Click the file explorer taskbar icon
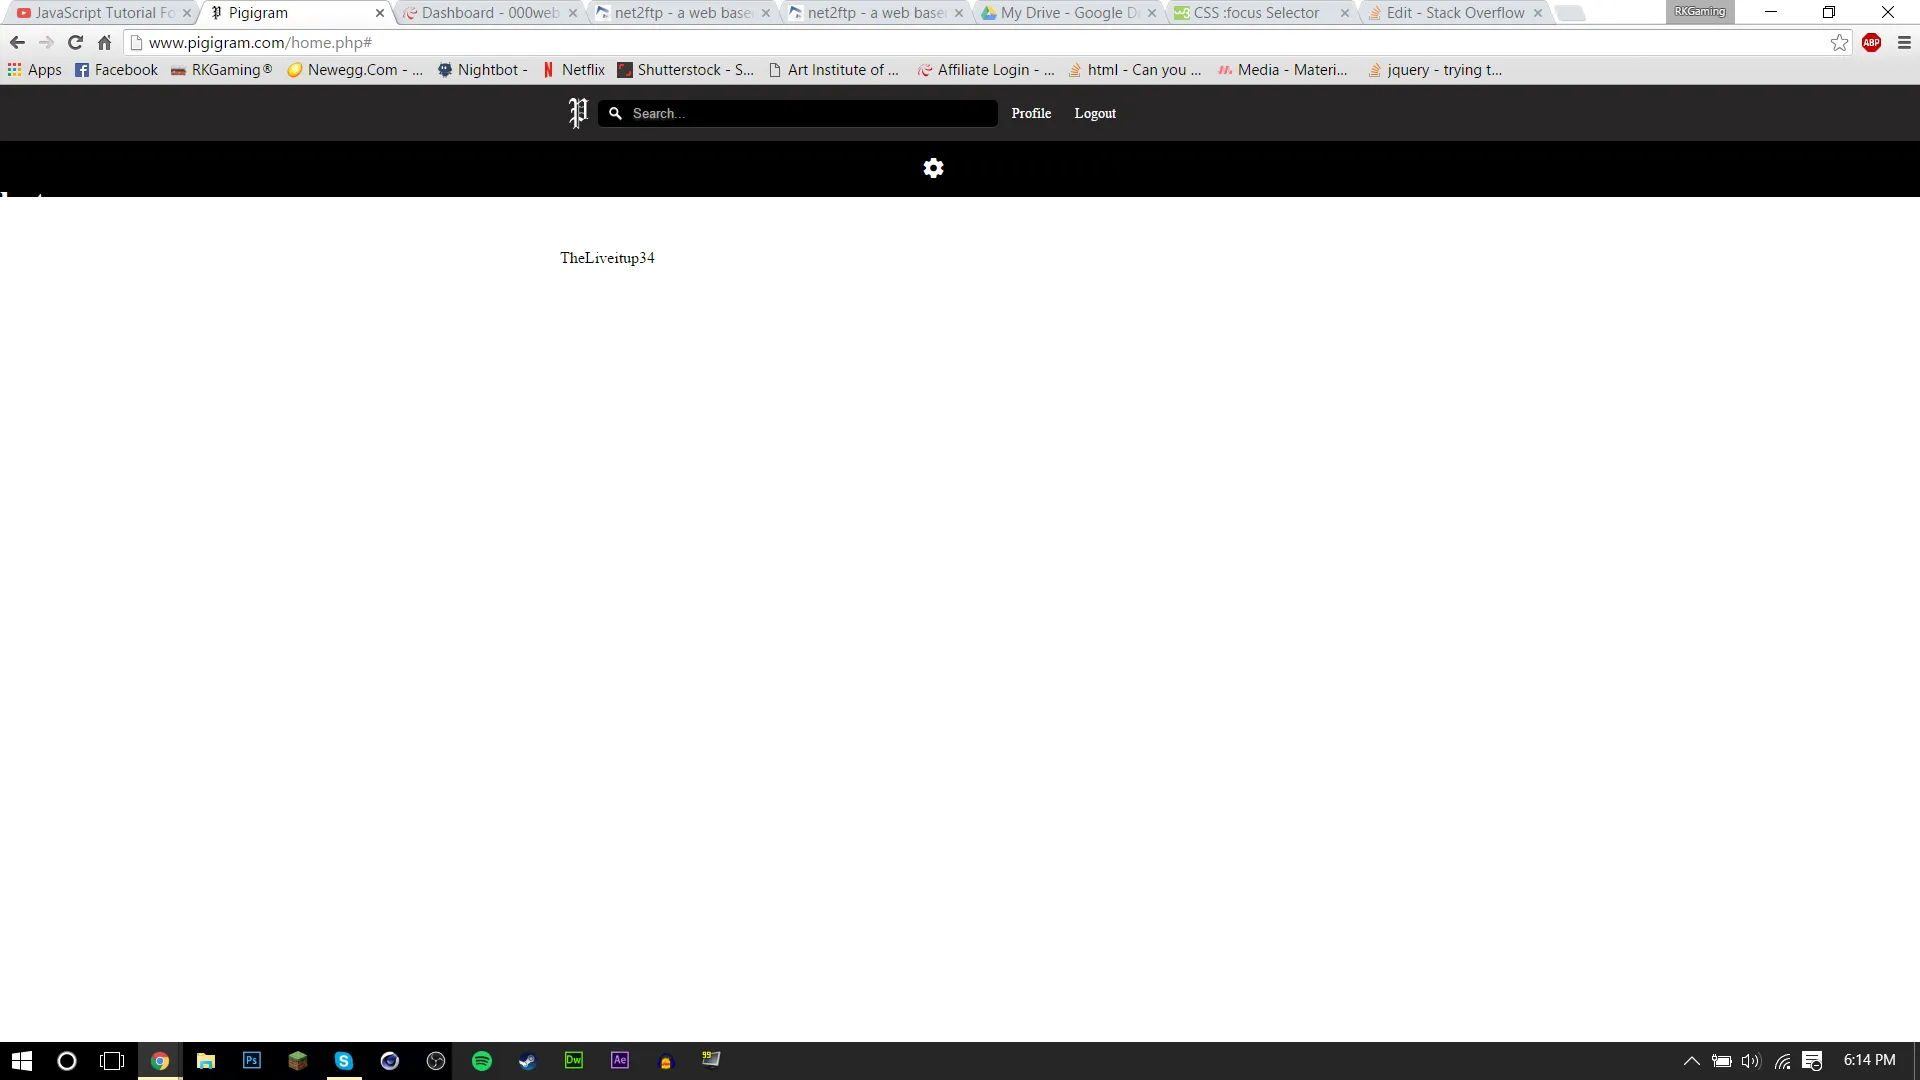The height and width of the screenshot is (1080, 1920). [x=206, y=1060]
